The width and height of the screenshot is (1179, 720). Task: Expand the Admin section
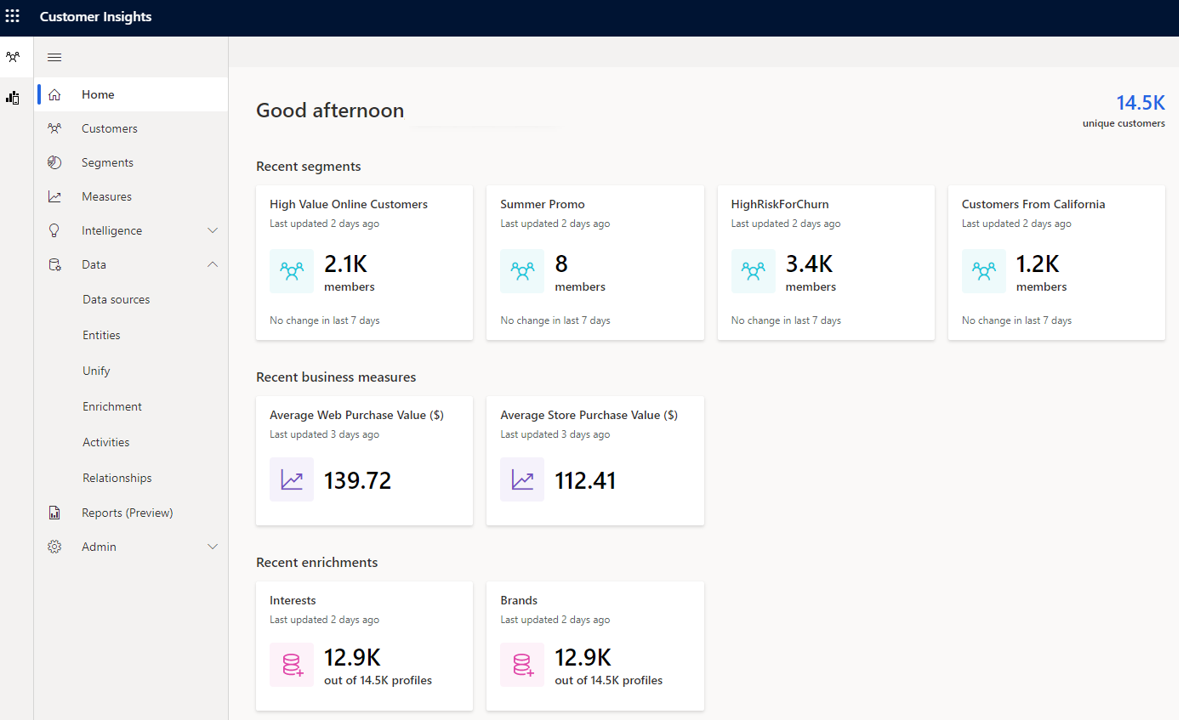tap(212, 546)
